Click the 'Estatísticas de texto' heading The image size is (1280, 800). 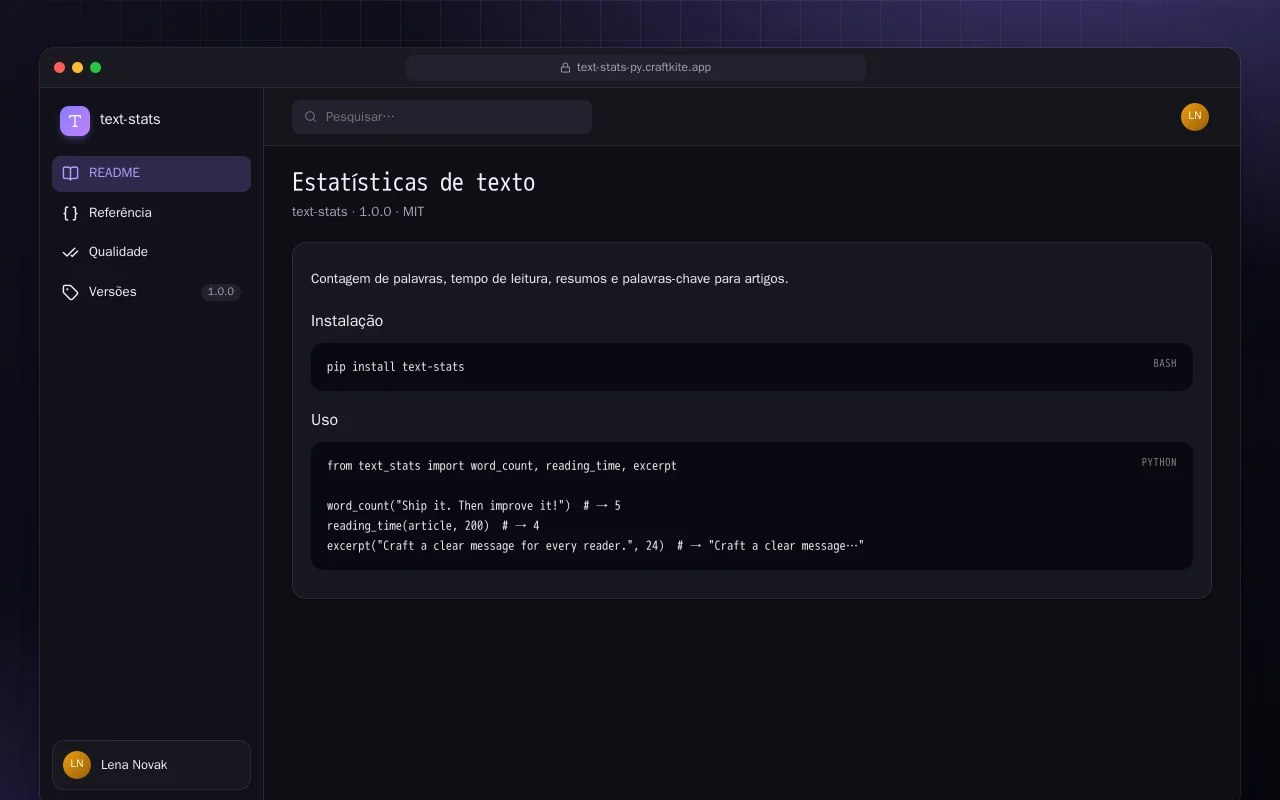tap(413, 183)
